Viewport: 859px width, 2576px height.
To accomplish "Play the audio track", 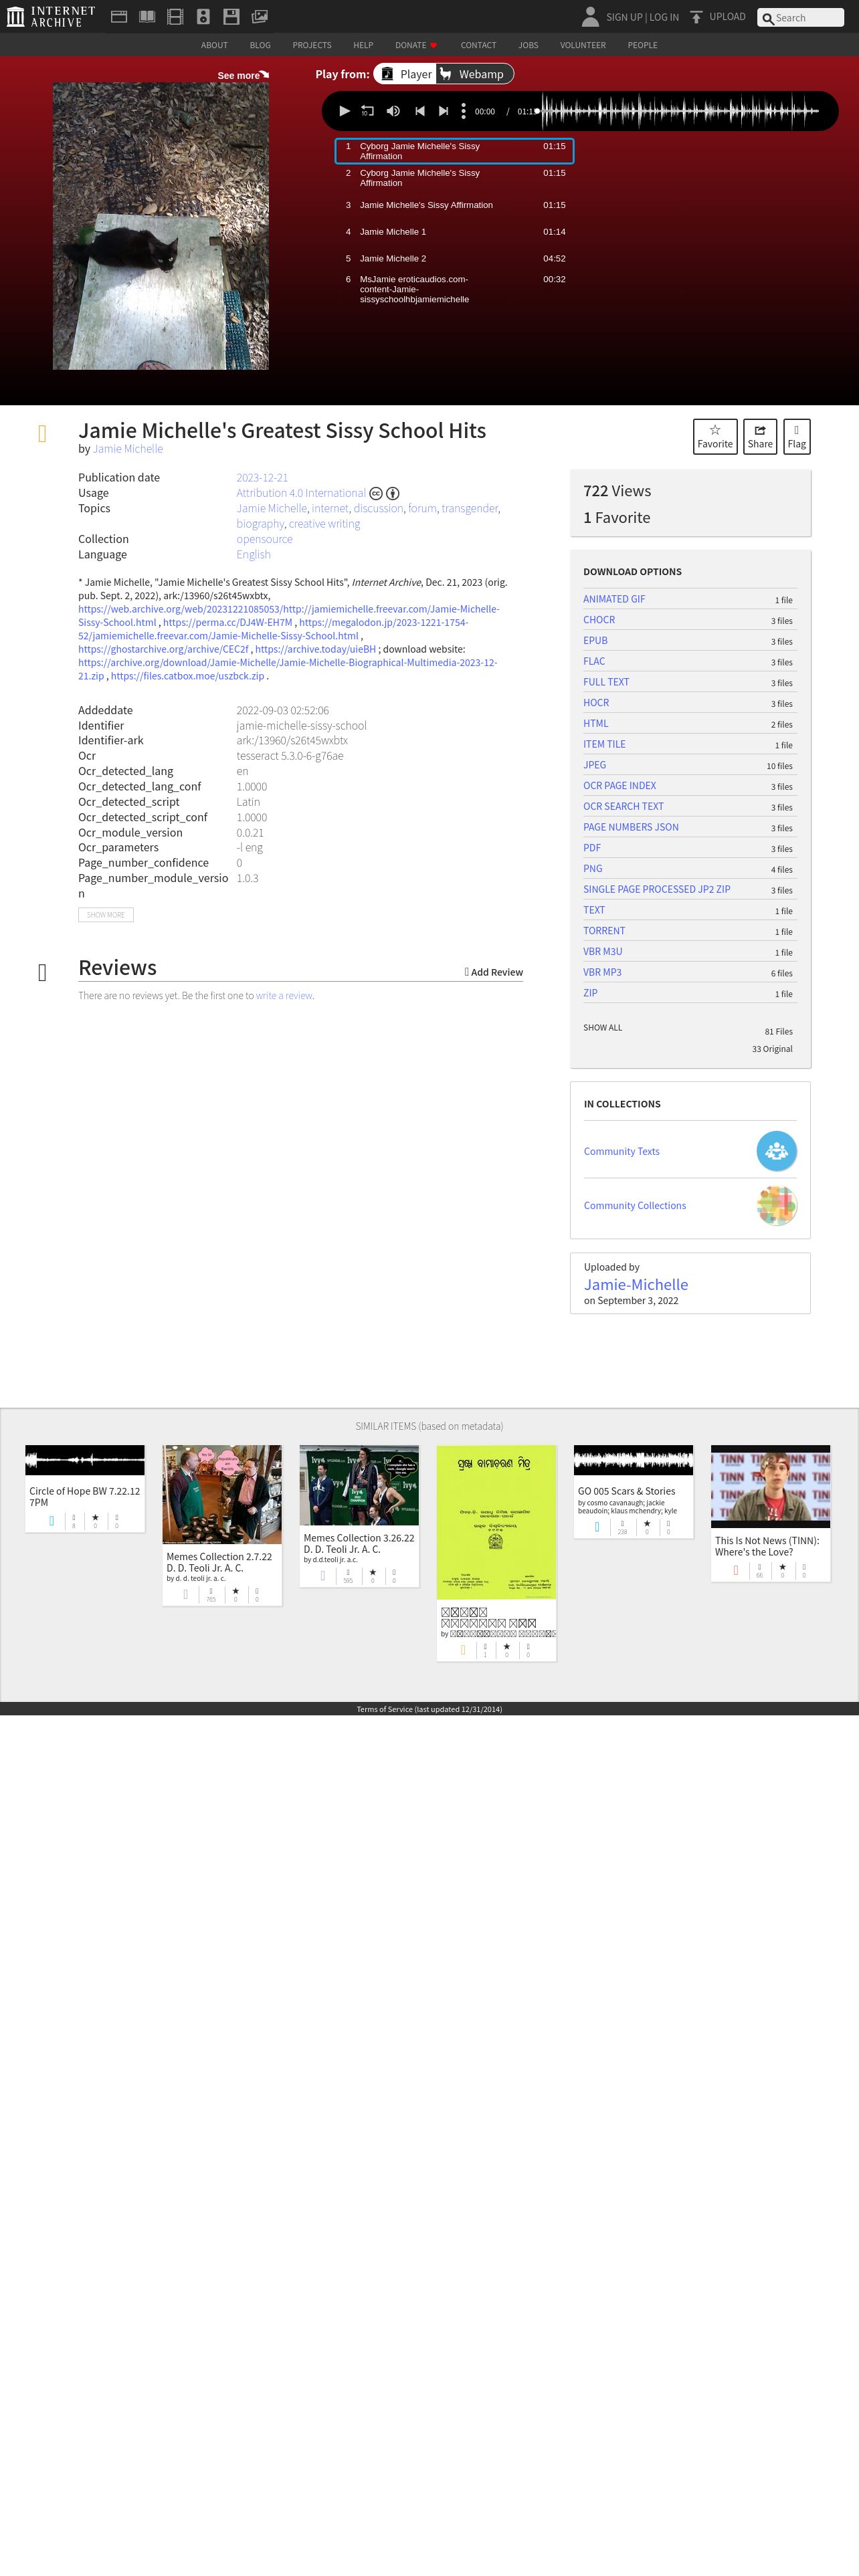I will pos(344,111).
